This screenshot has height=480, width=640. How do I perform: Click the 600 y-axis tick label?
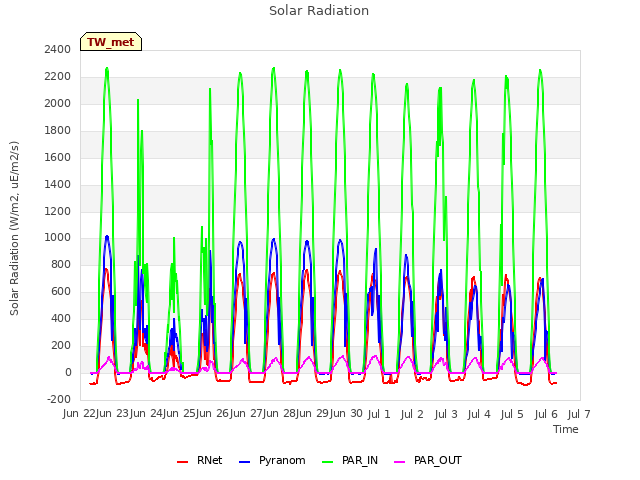click(61, 291)
